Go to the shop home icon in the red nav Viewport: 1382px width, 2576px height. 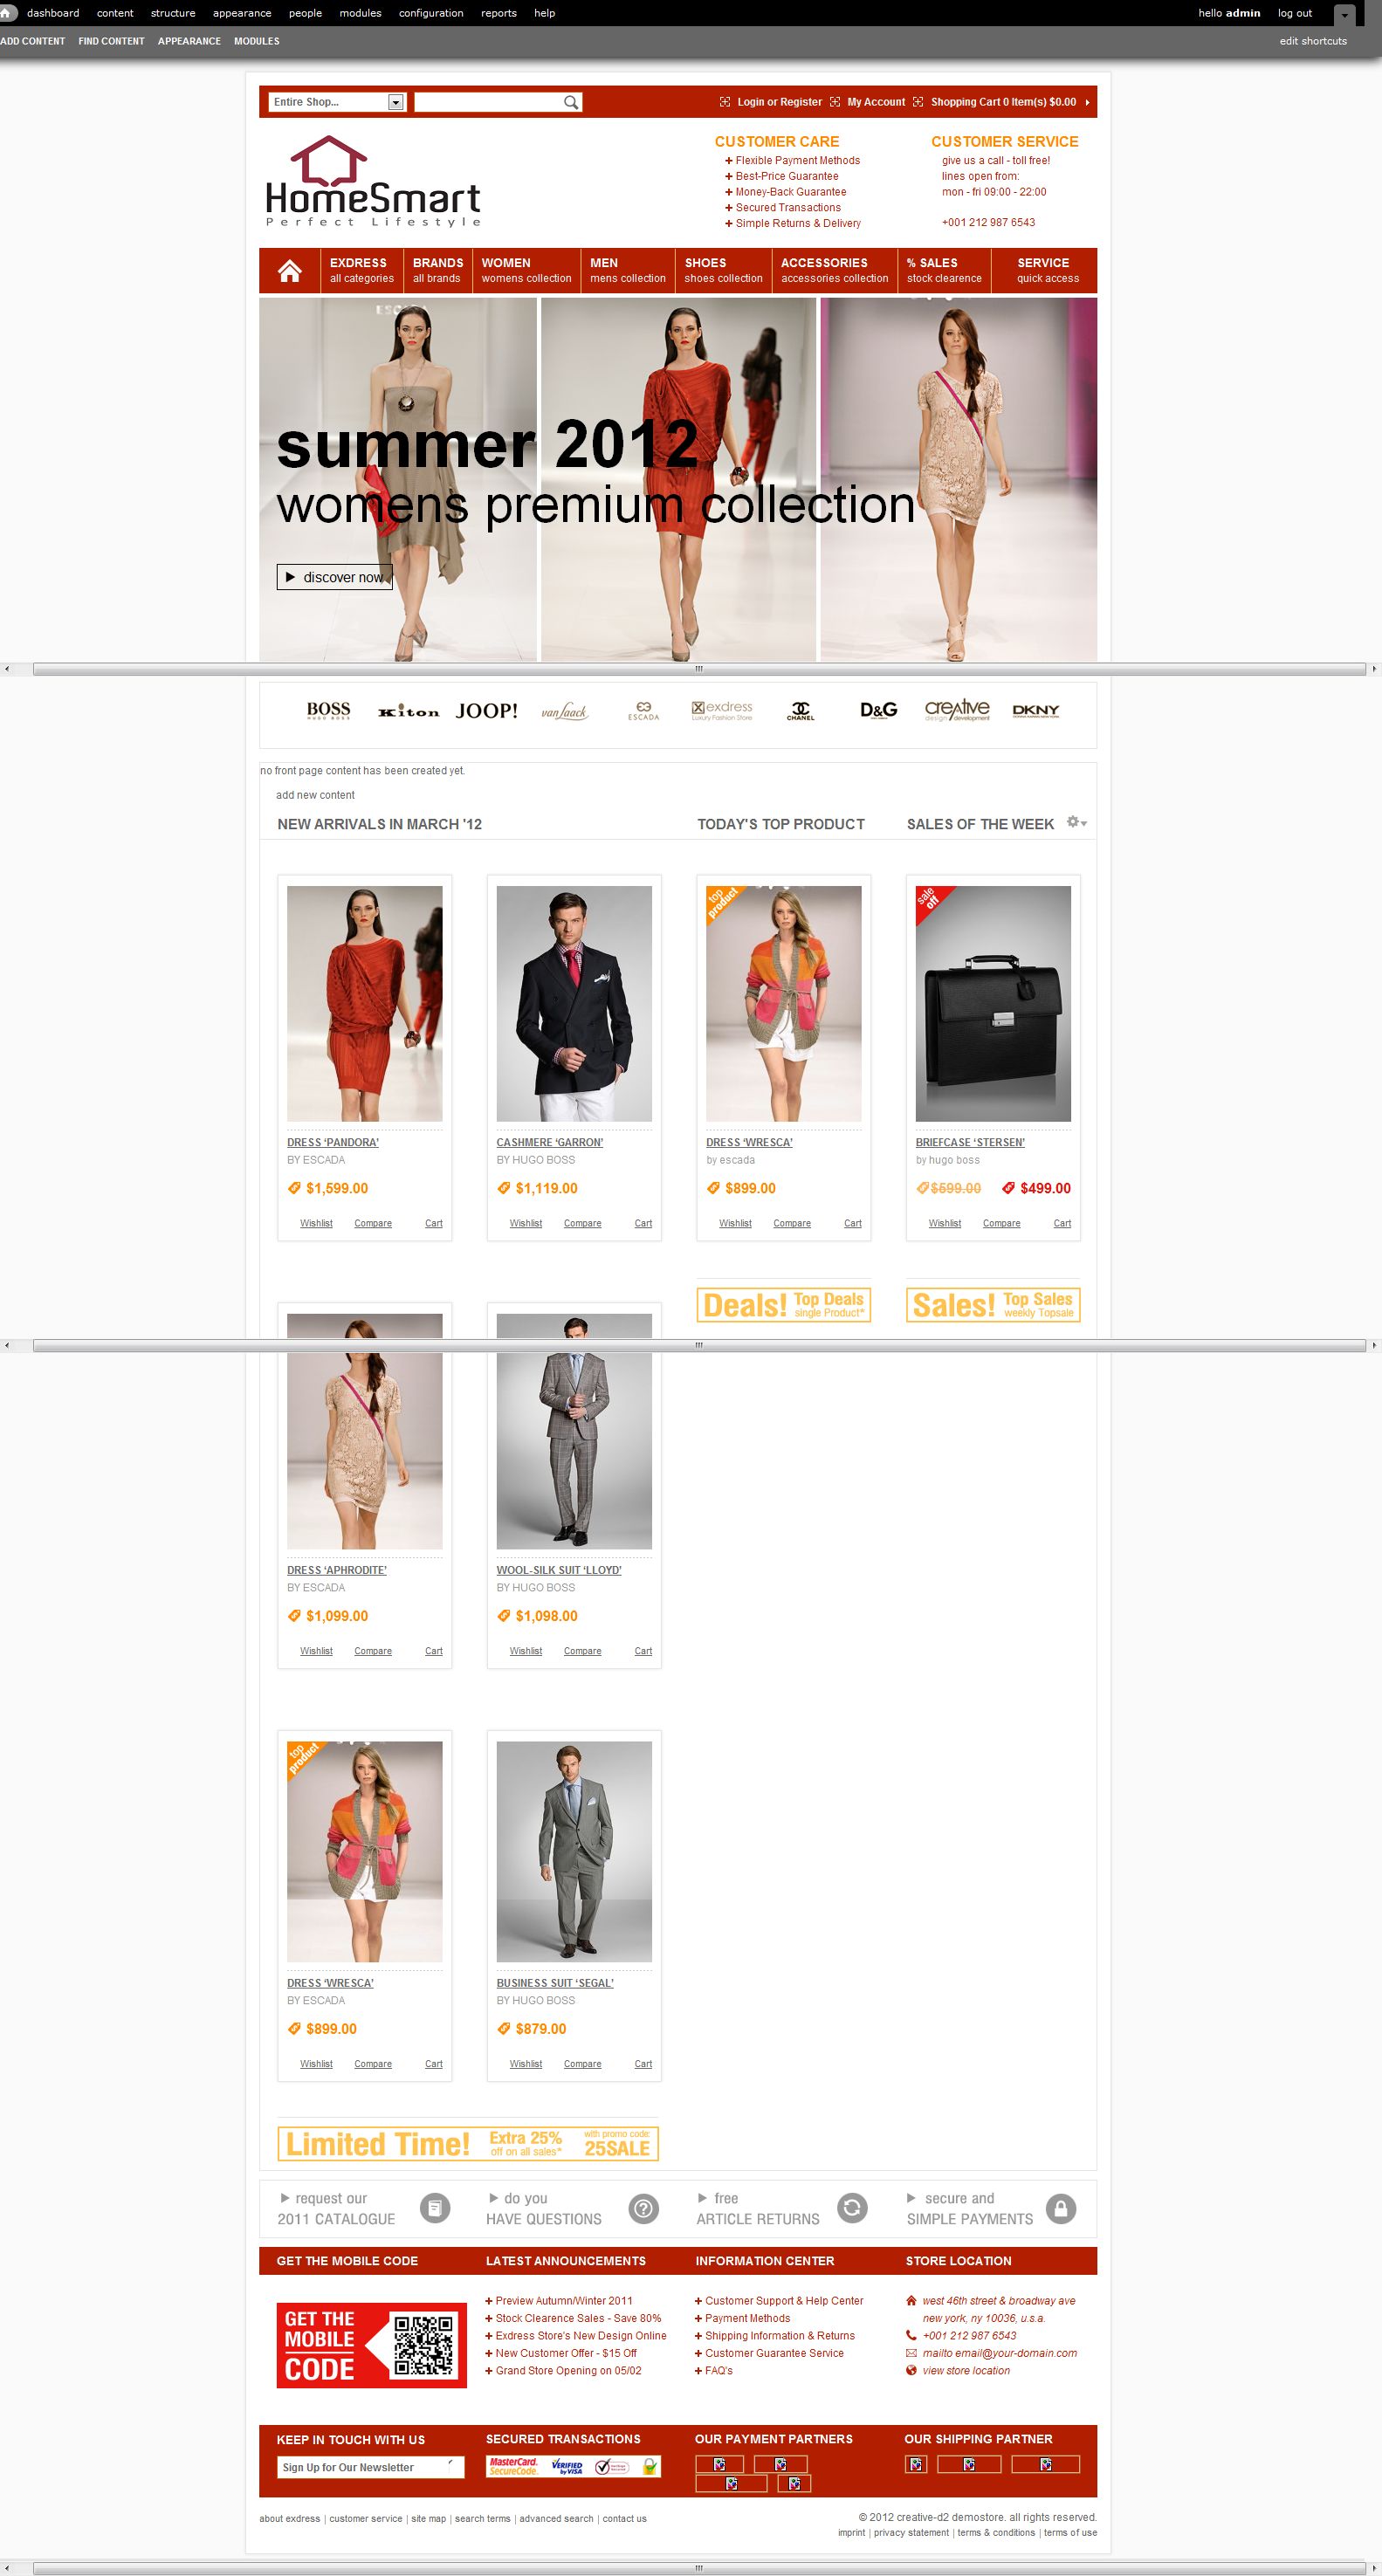290,271
